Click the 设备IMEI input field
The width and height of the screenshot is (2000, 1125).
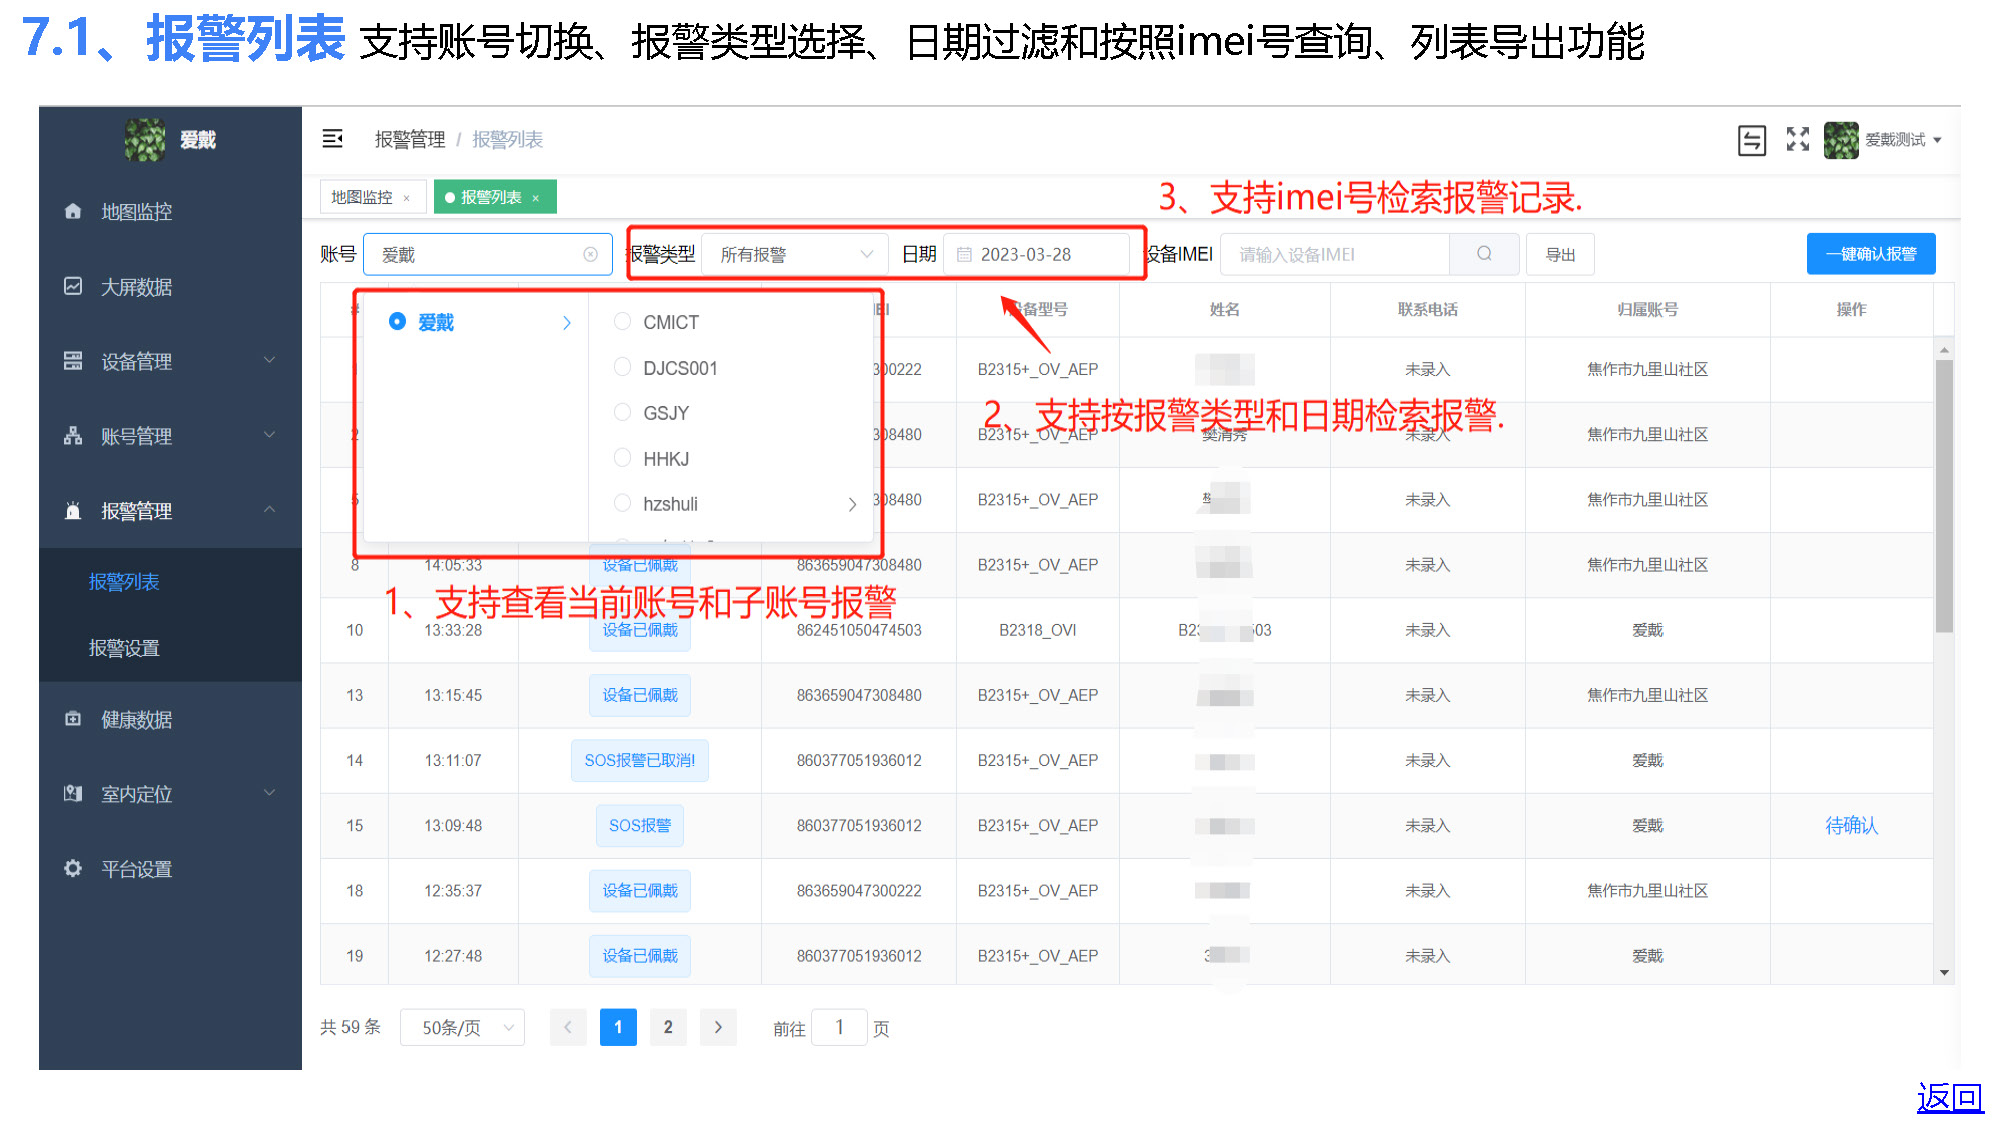click(1336, 254)
